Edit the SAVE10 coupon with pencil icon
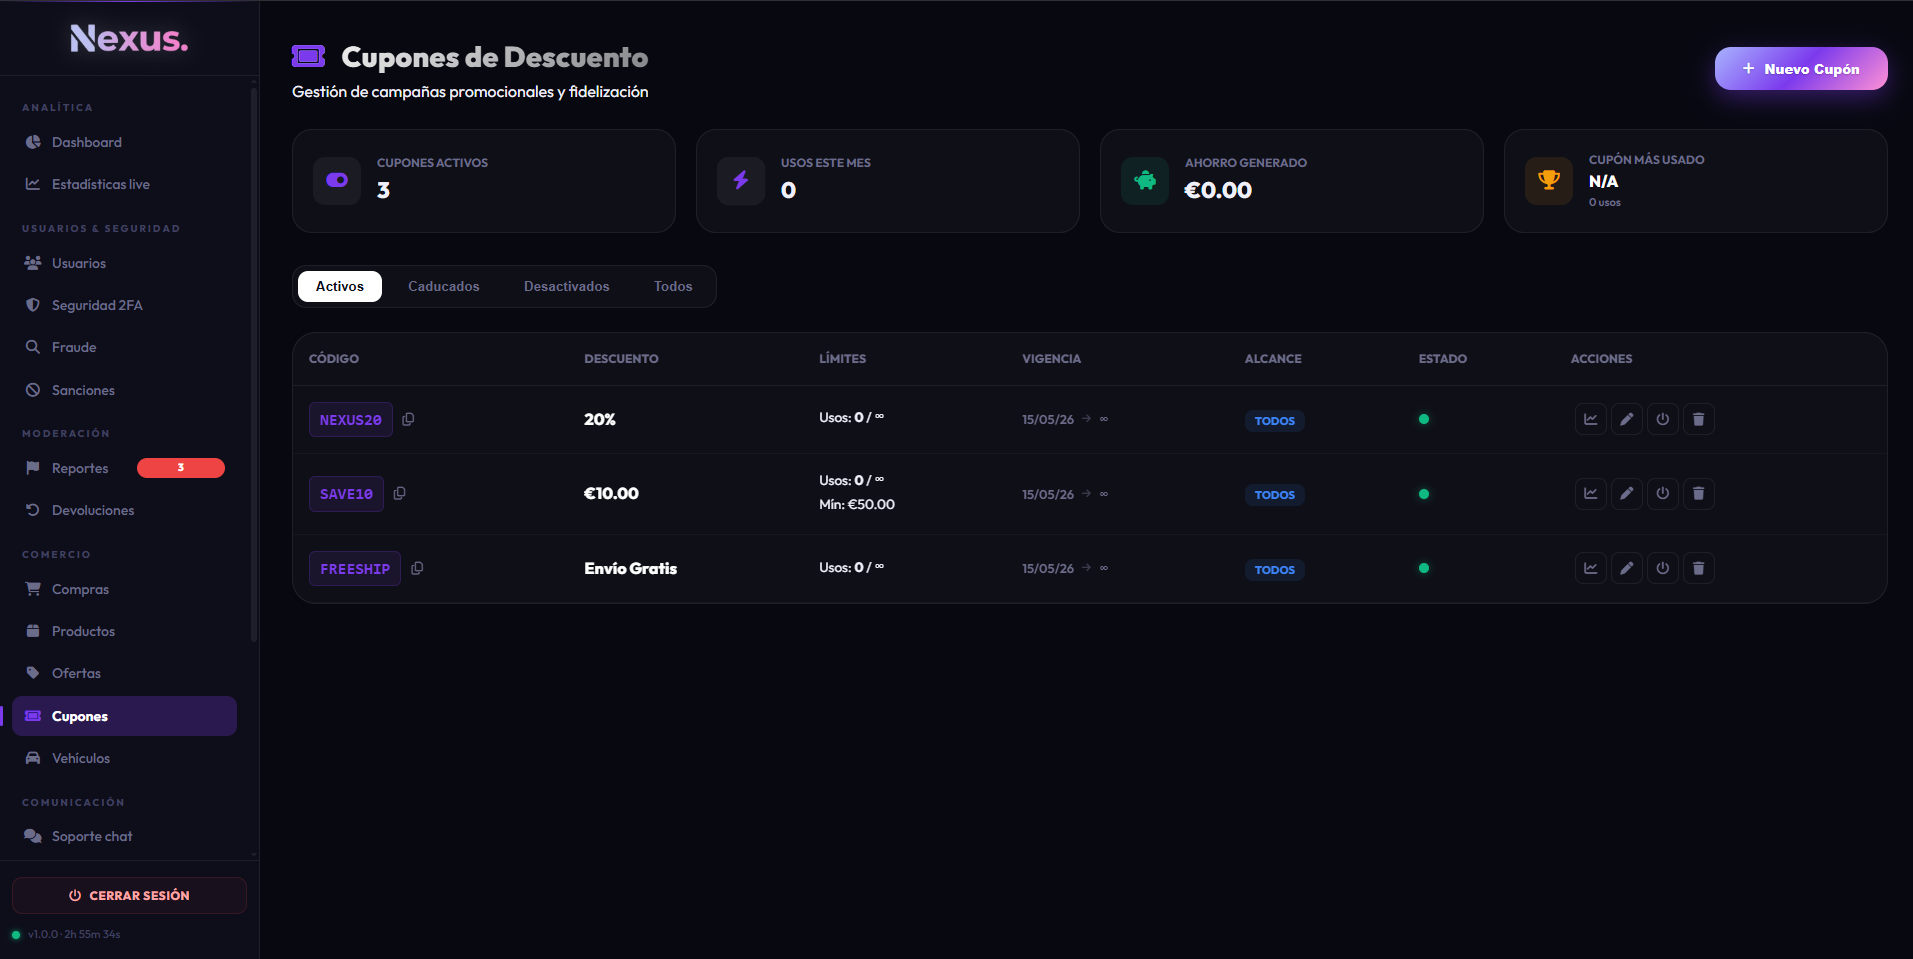 click(x=1626, y=494)
